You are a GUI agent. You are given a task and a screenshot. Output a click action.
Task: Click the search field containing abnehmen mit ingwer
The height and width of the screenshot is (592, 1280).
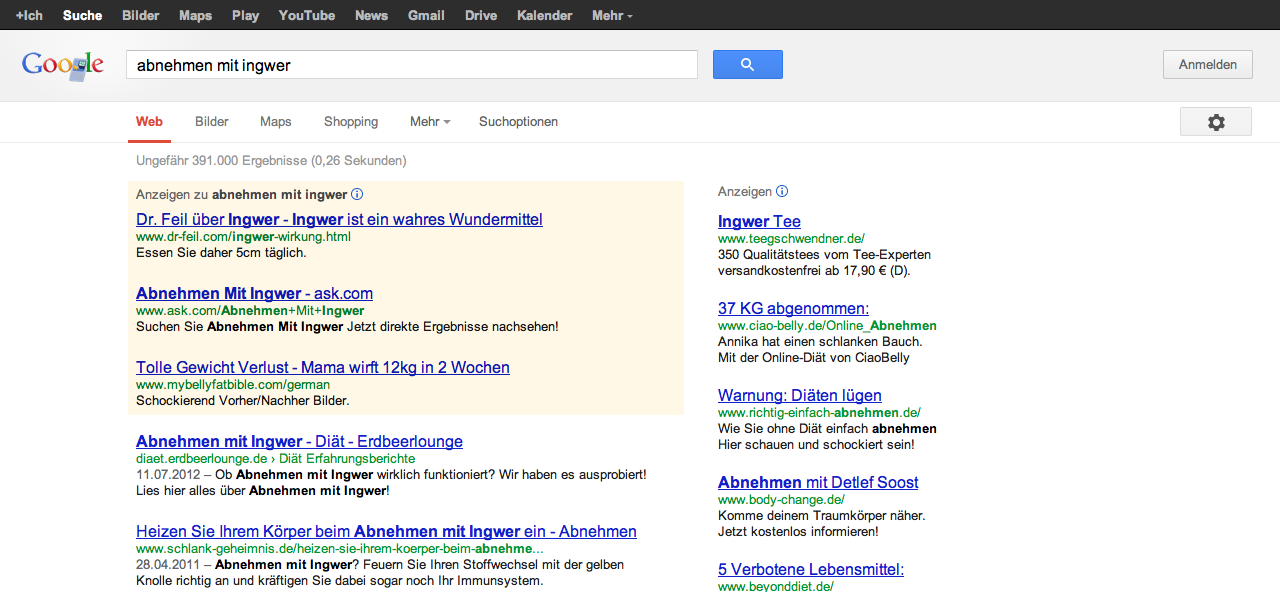click(411, 65)
